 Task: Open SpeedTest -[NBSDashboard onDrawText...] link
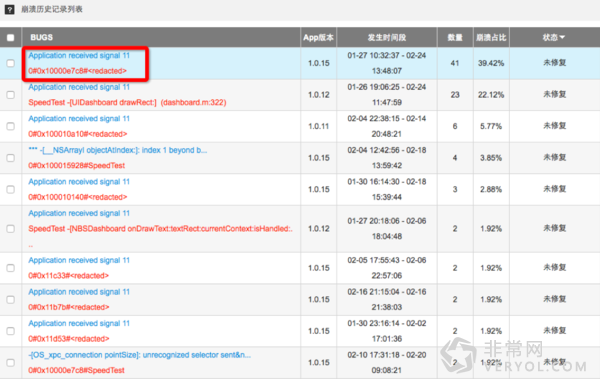pos(161,229)
